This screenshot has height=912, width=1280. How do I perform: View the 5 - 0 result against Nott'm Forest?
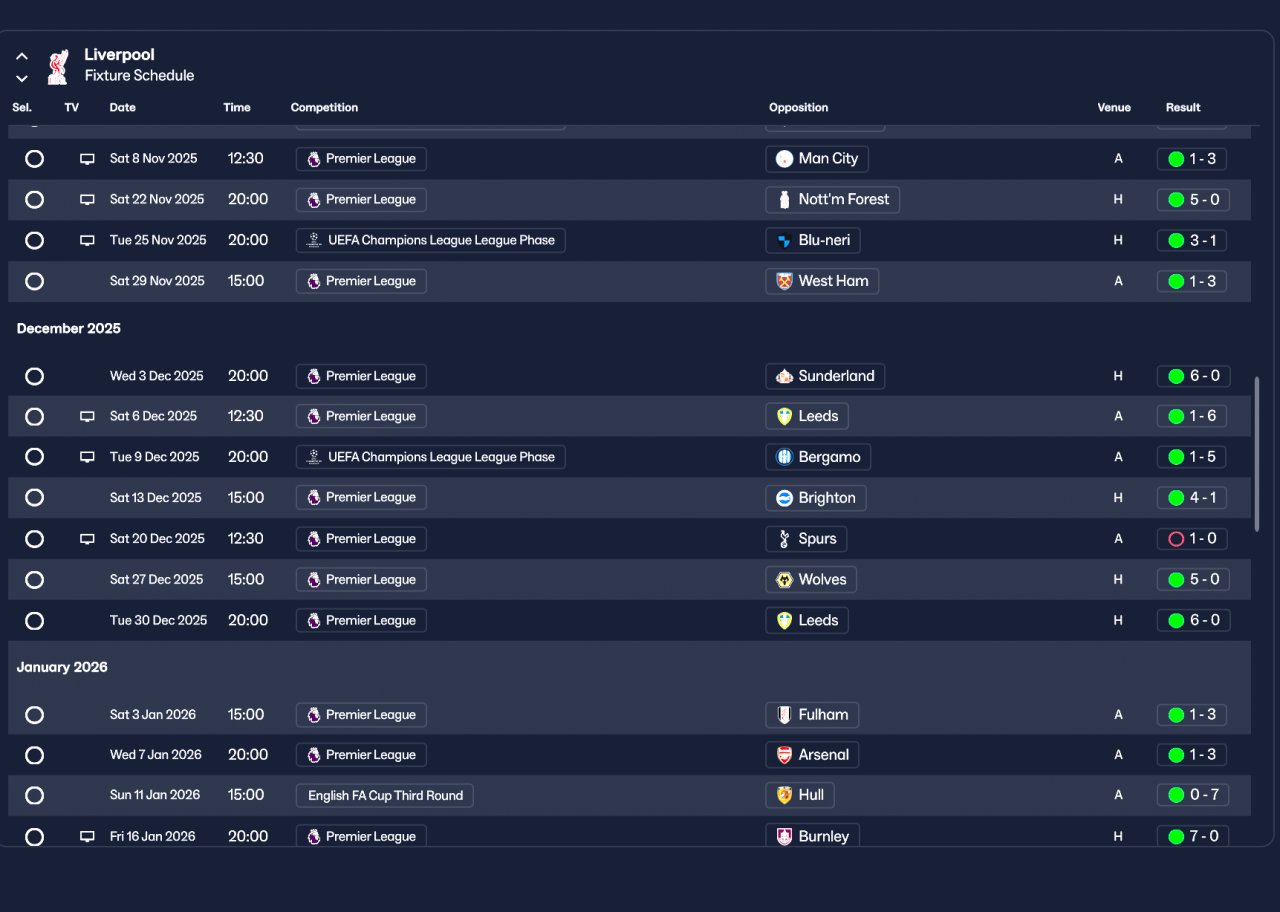coord(1192,200)
